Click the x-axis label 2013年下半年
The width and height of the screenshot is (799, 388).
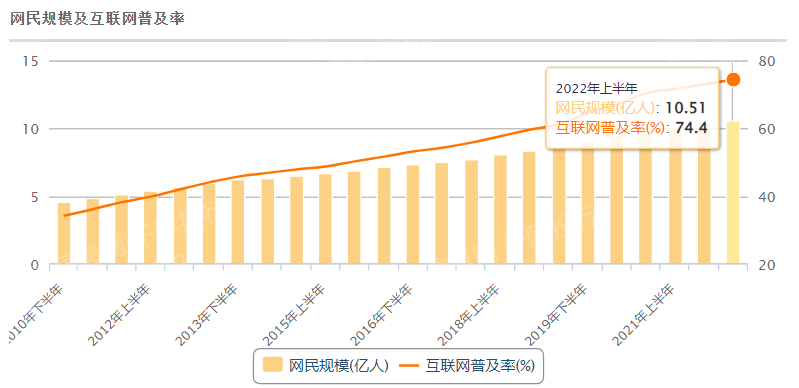207,315
